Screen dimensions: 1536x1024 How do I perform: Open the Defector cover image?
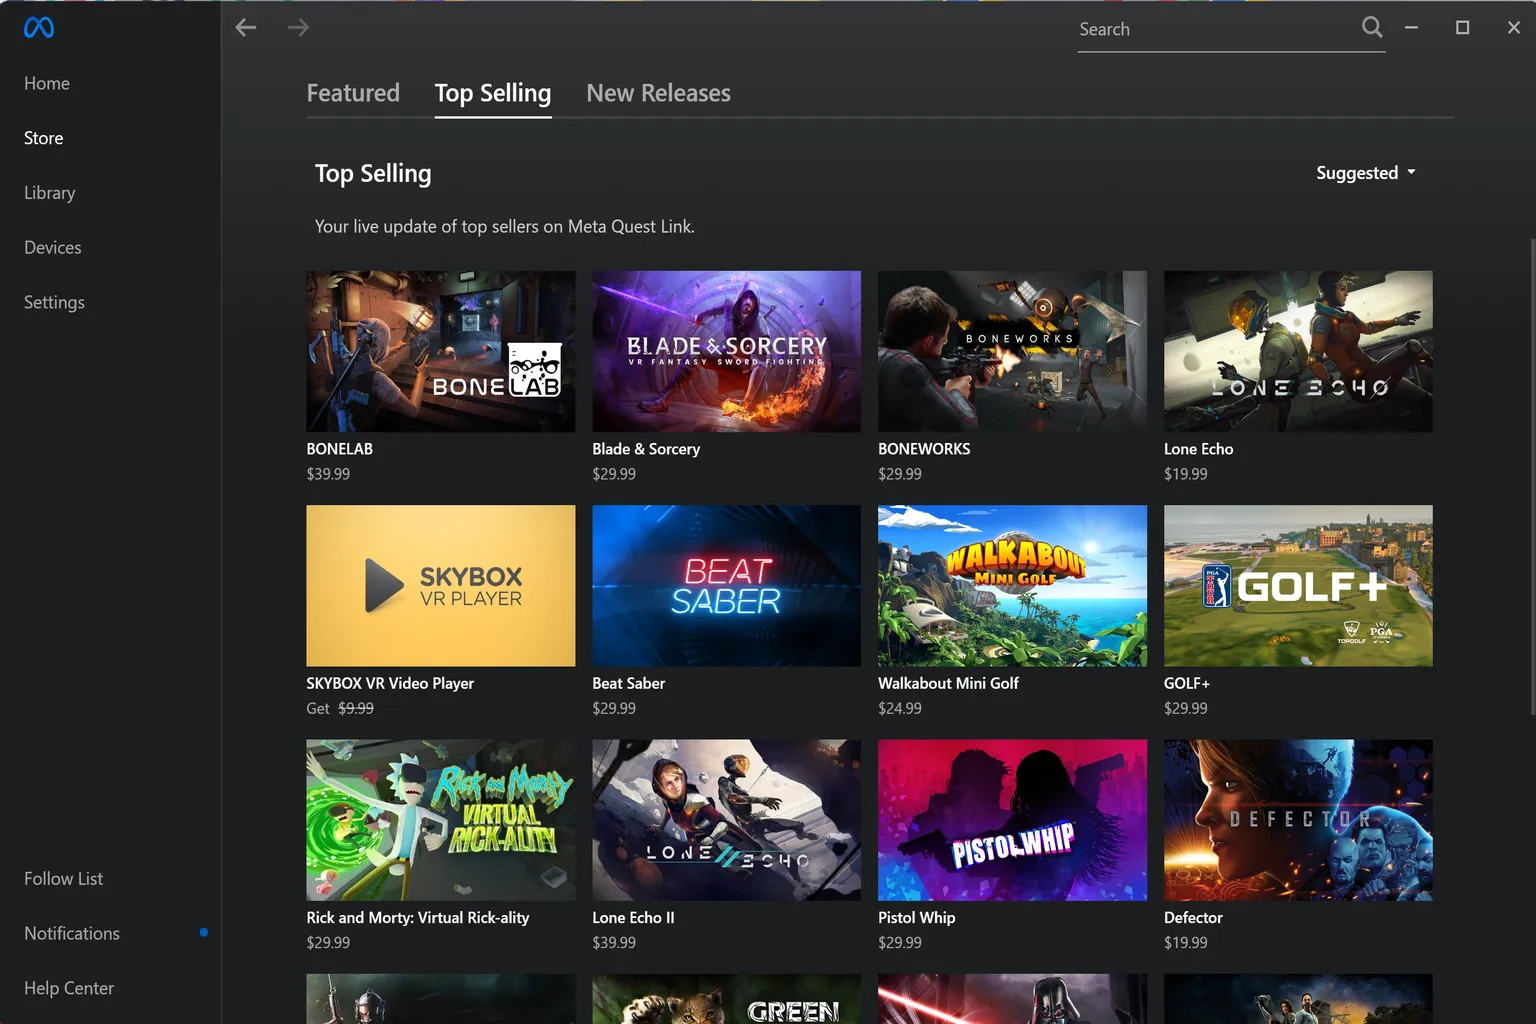1298,820
